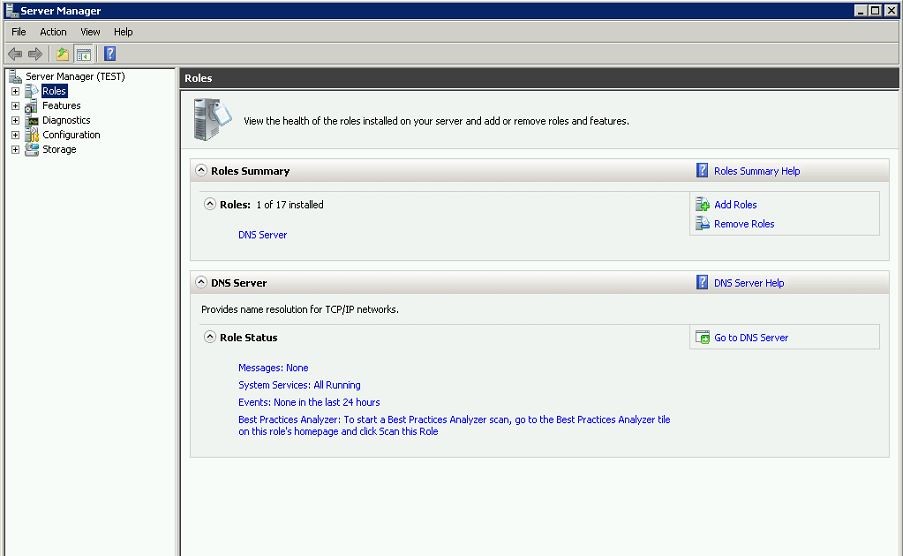Open the Help menu
Screen dimensions: 903x556
click(123, 32)
